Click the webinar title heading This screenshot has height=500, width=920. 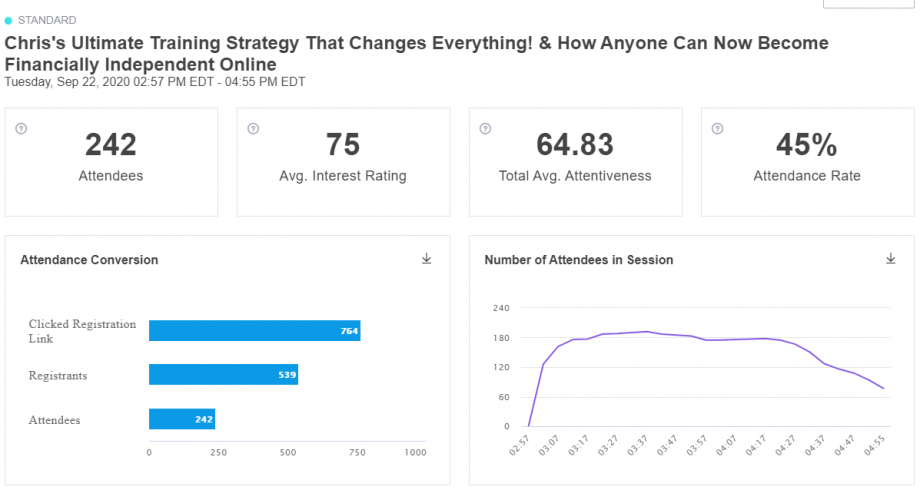[x=417, y=53]
